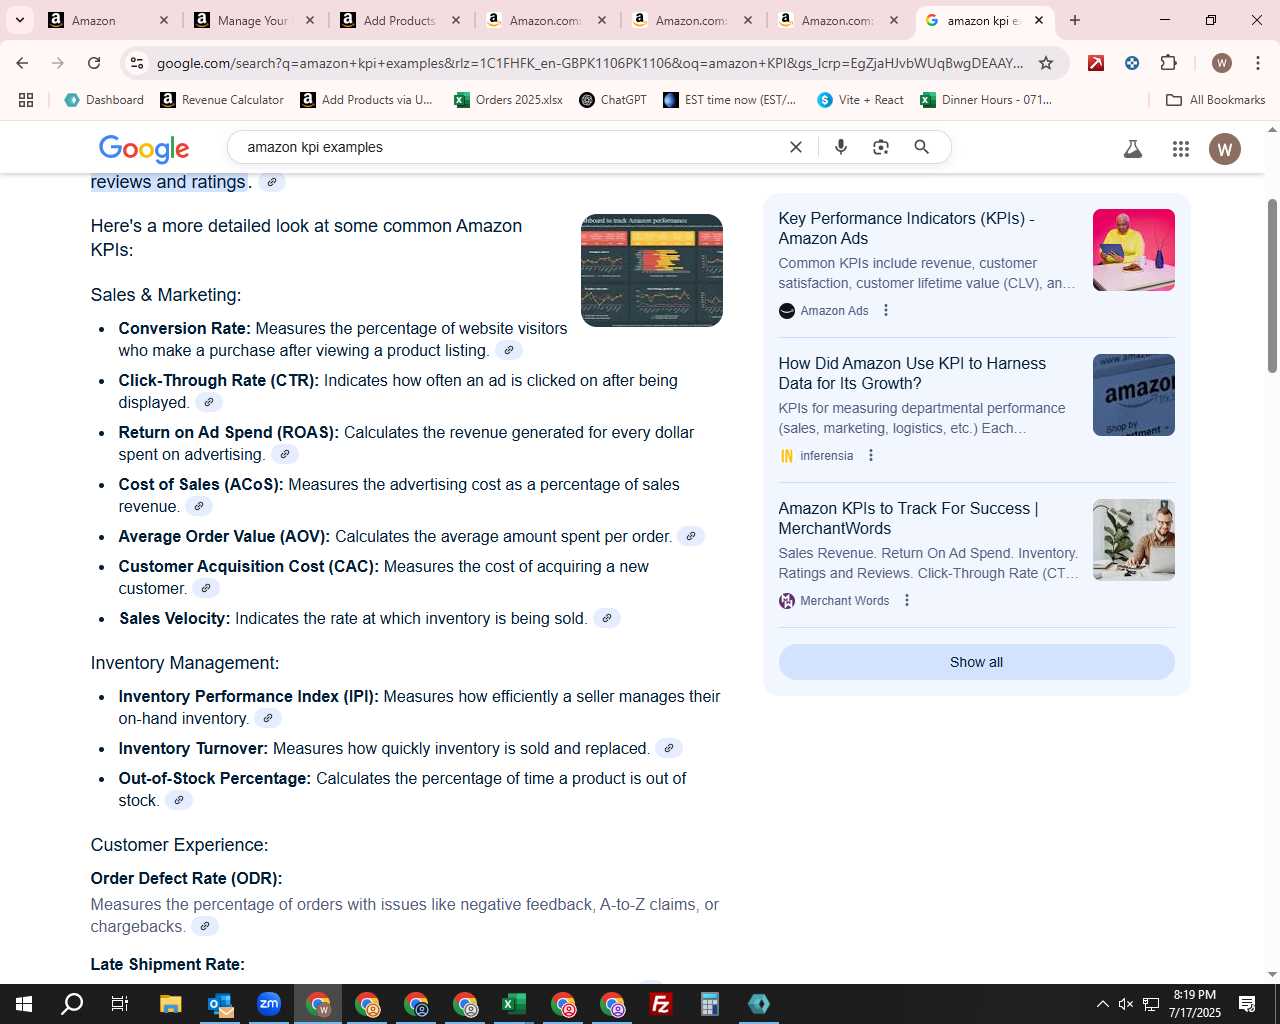Viewport: 1280px width, 1024px height.
Task: Open FileZilla from the taskbar
Action: pos(661,1004)
